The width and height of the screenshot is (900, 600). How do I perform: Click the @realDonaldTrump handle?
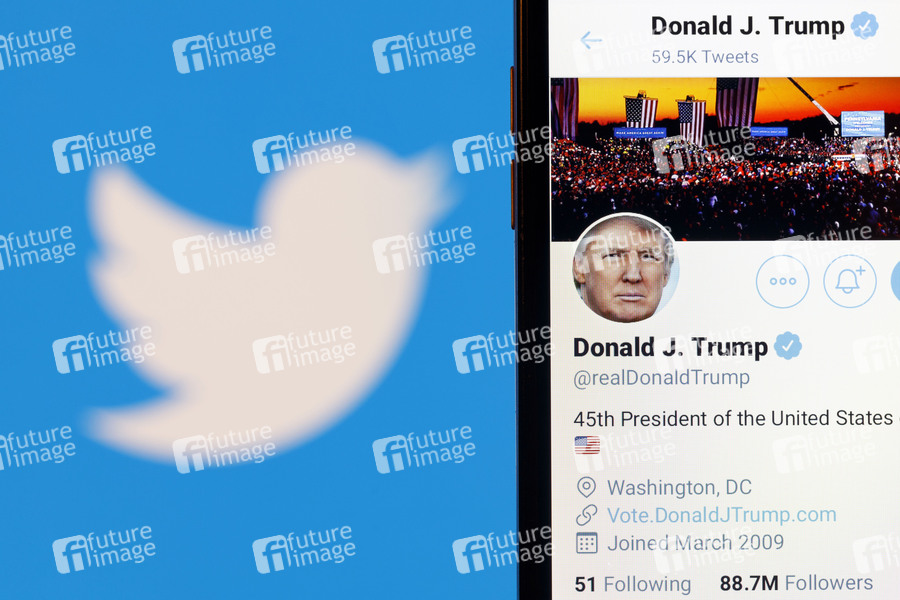pos(661,378)
